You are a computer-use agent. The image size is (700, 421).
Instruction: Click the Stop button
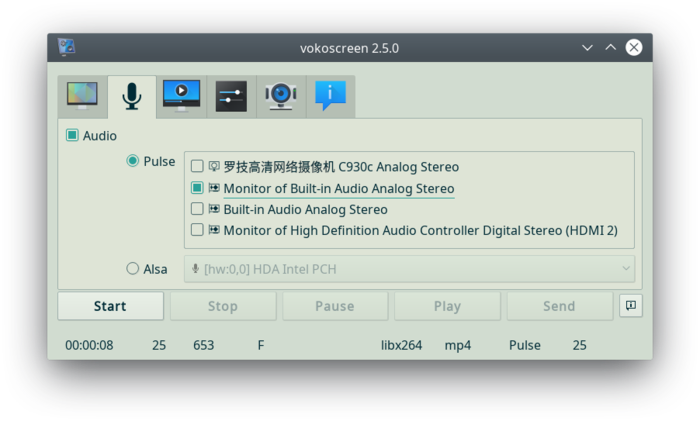coord(223,306)
